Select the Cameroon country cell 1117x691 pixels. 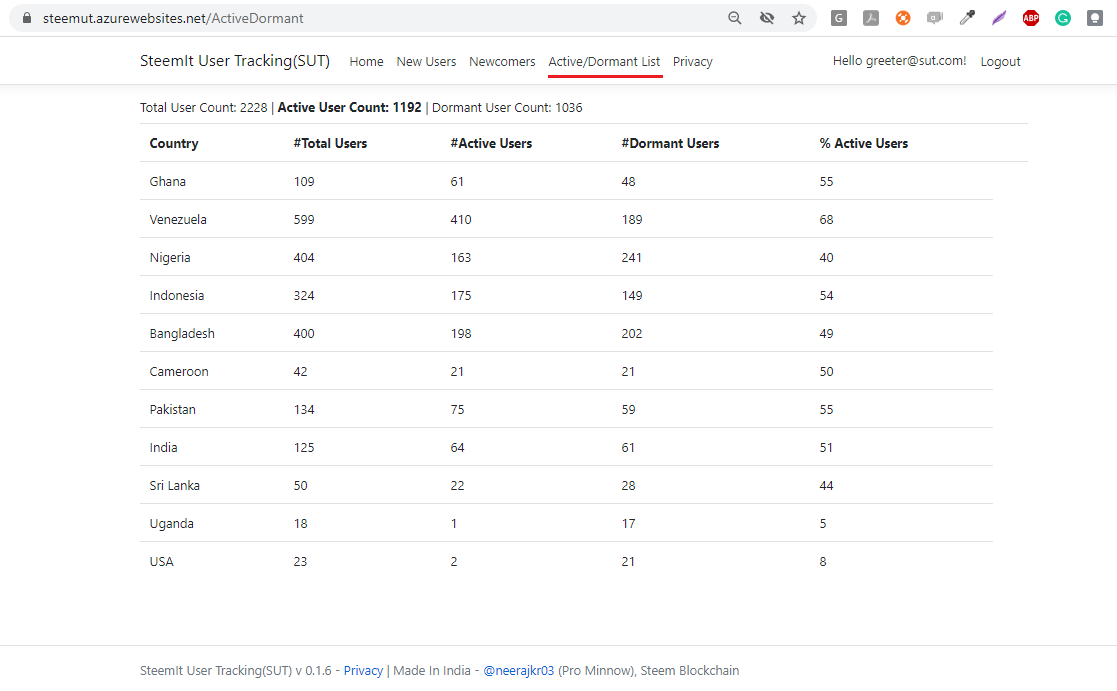click(179, 372)
